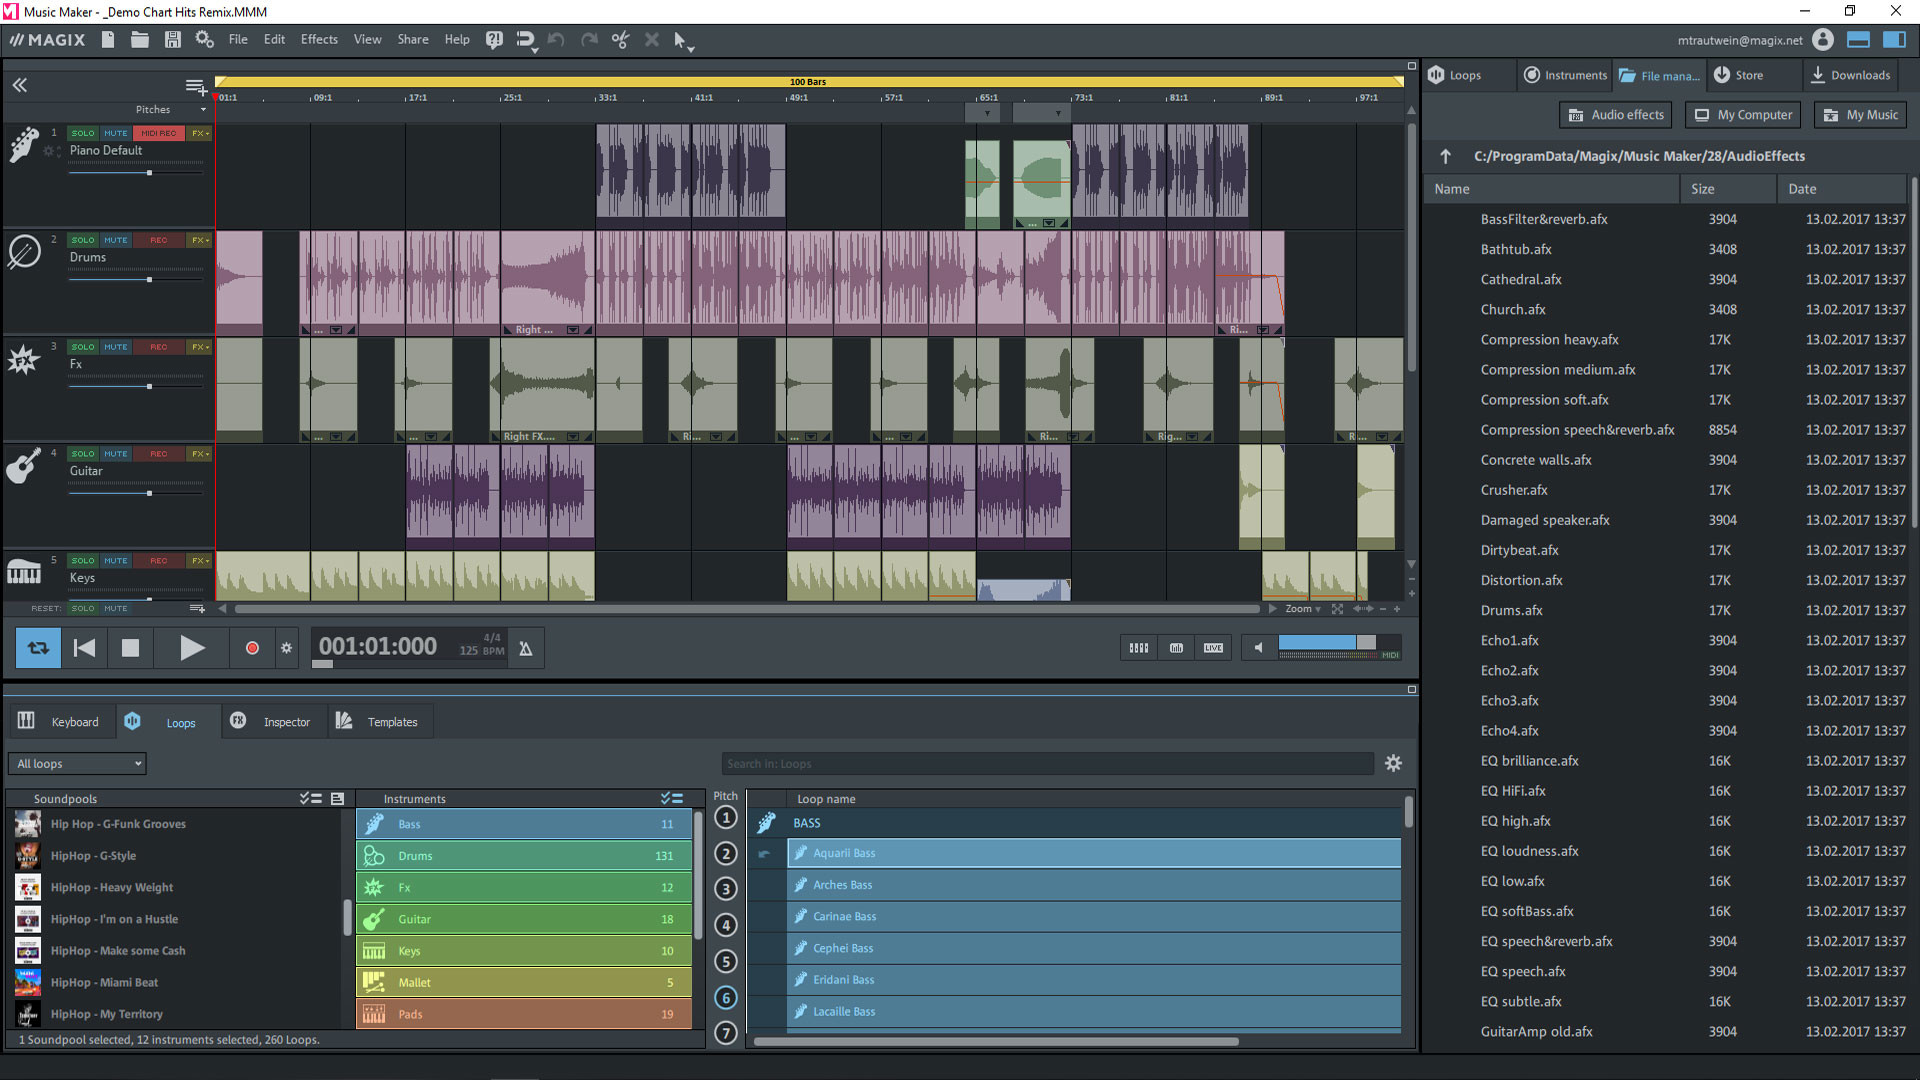The width and height of the screenshot is (1920, 1080).
Task: Click the scissors cut tool icon
Action: 620,40
